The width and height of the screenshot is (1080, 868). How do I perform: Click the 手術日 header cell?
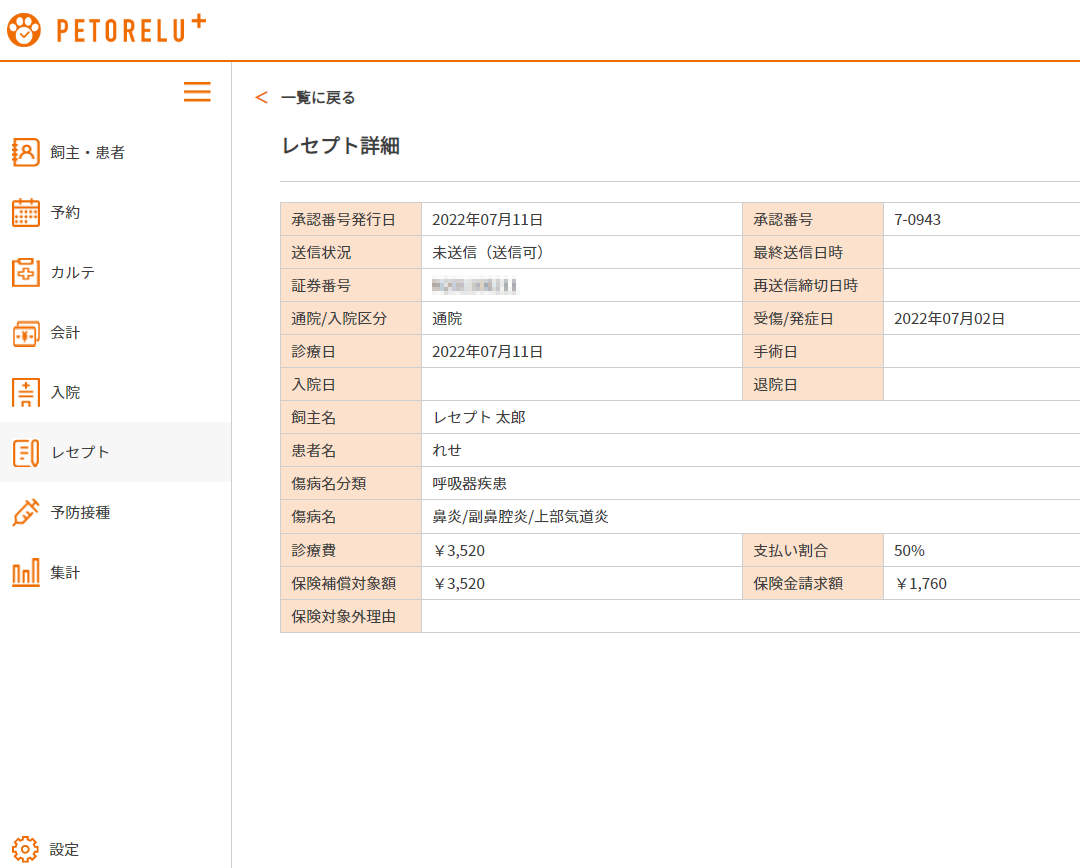tap(813, 352)
